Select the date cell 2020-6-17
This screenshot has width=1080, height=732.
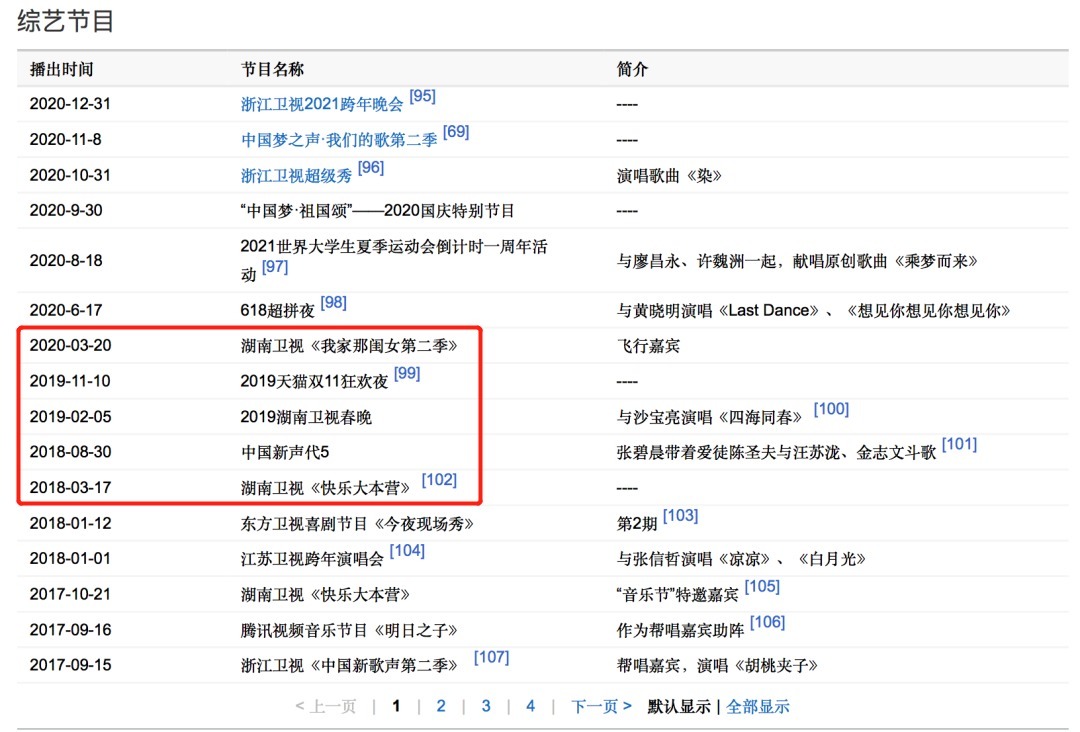(65, 311)
